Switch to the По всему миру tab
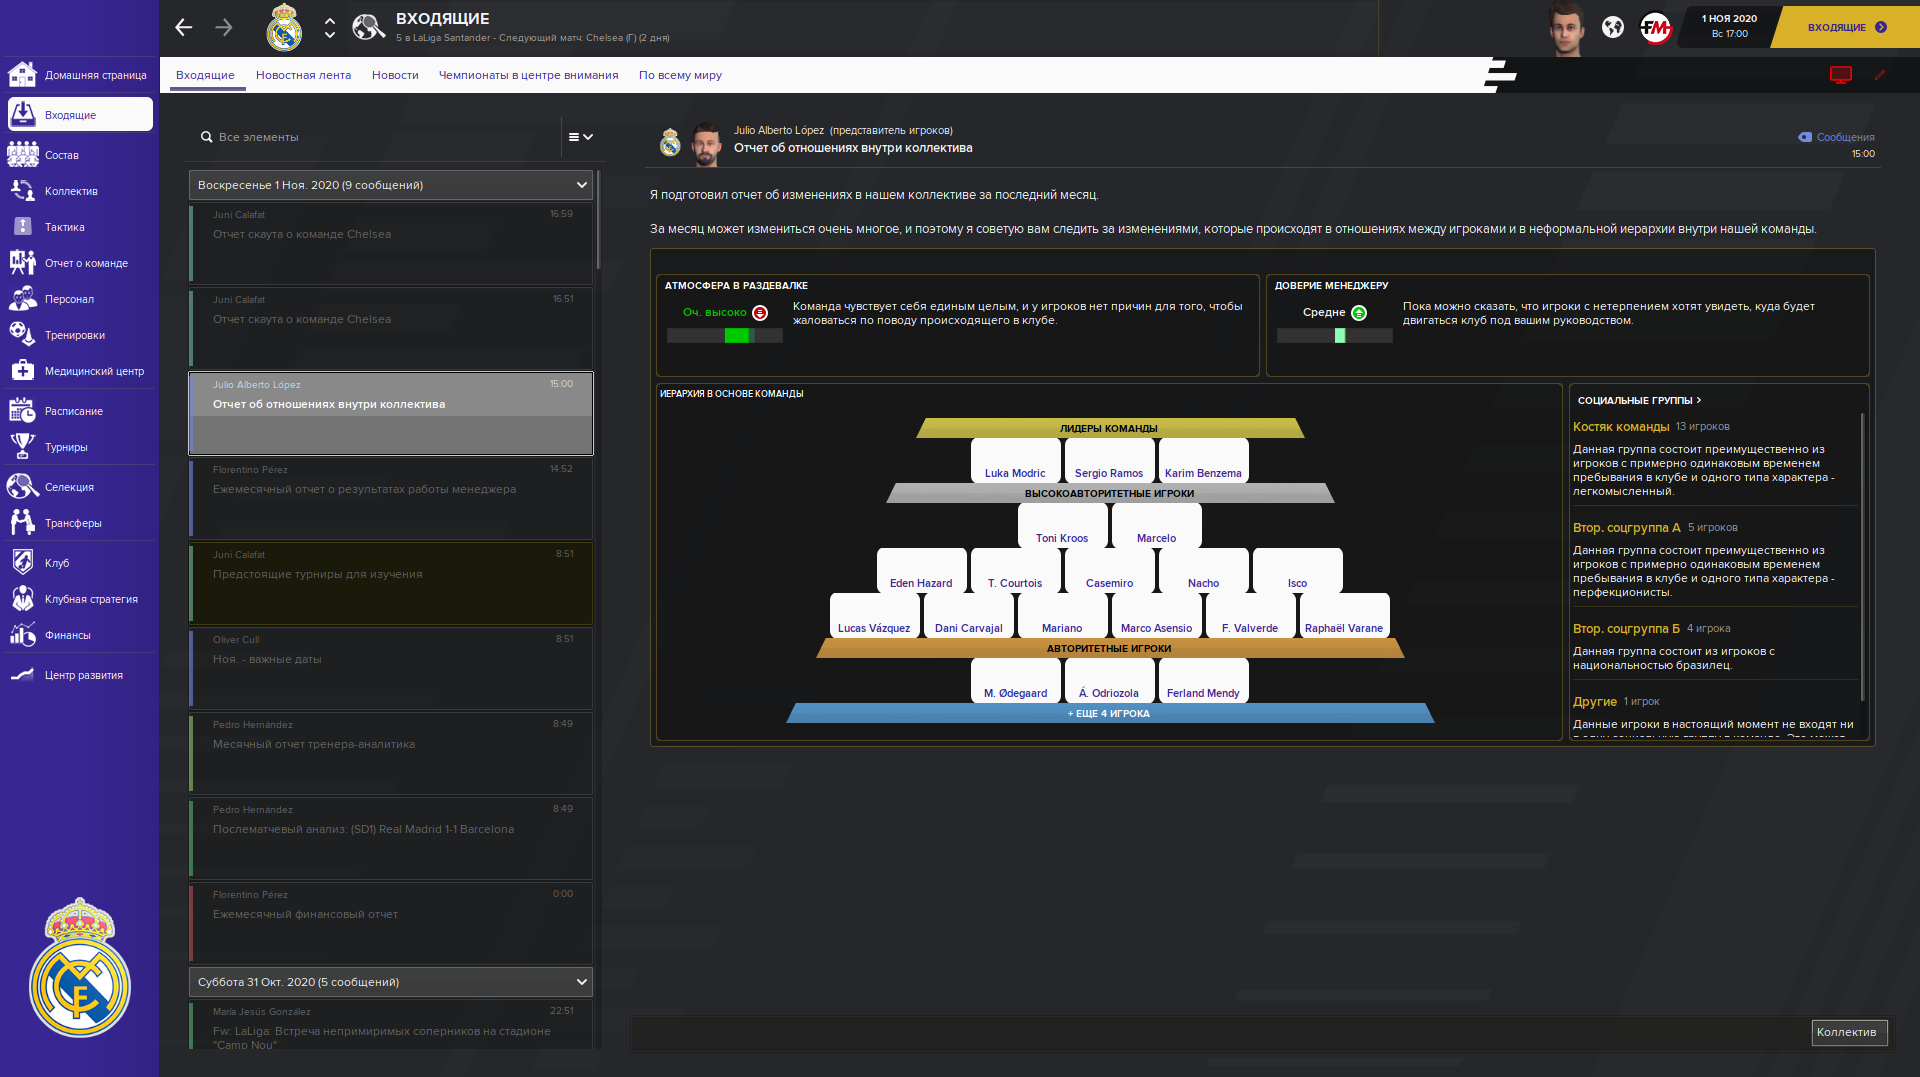This screenshot has height=1077, width=1920. [680, 75]
